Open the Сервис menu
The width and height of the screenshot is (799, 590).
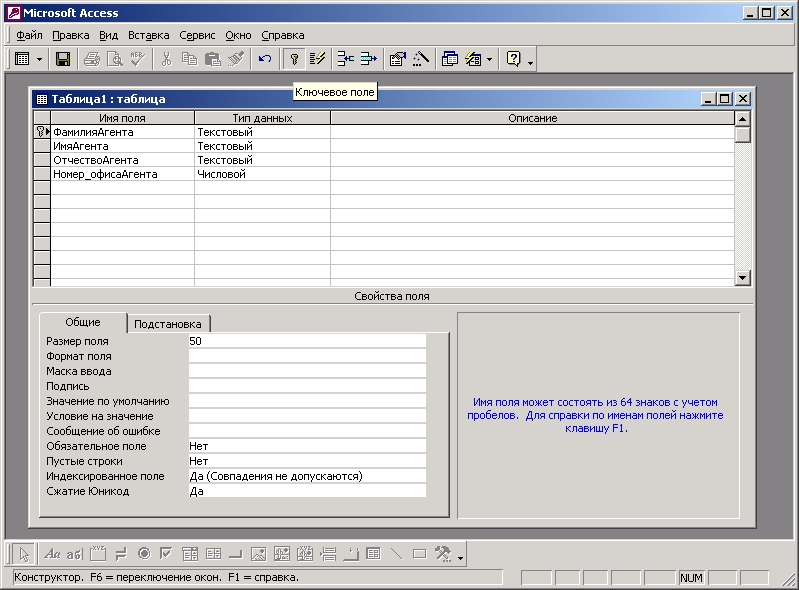pyautogui.click(x=197, y=35)
